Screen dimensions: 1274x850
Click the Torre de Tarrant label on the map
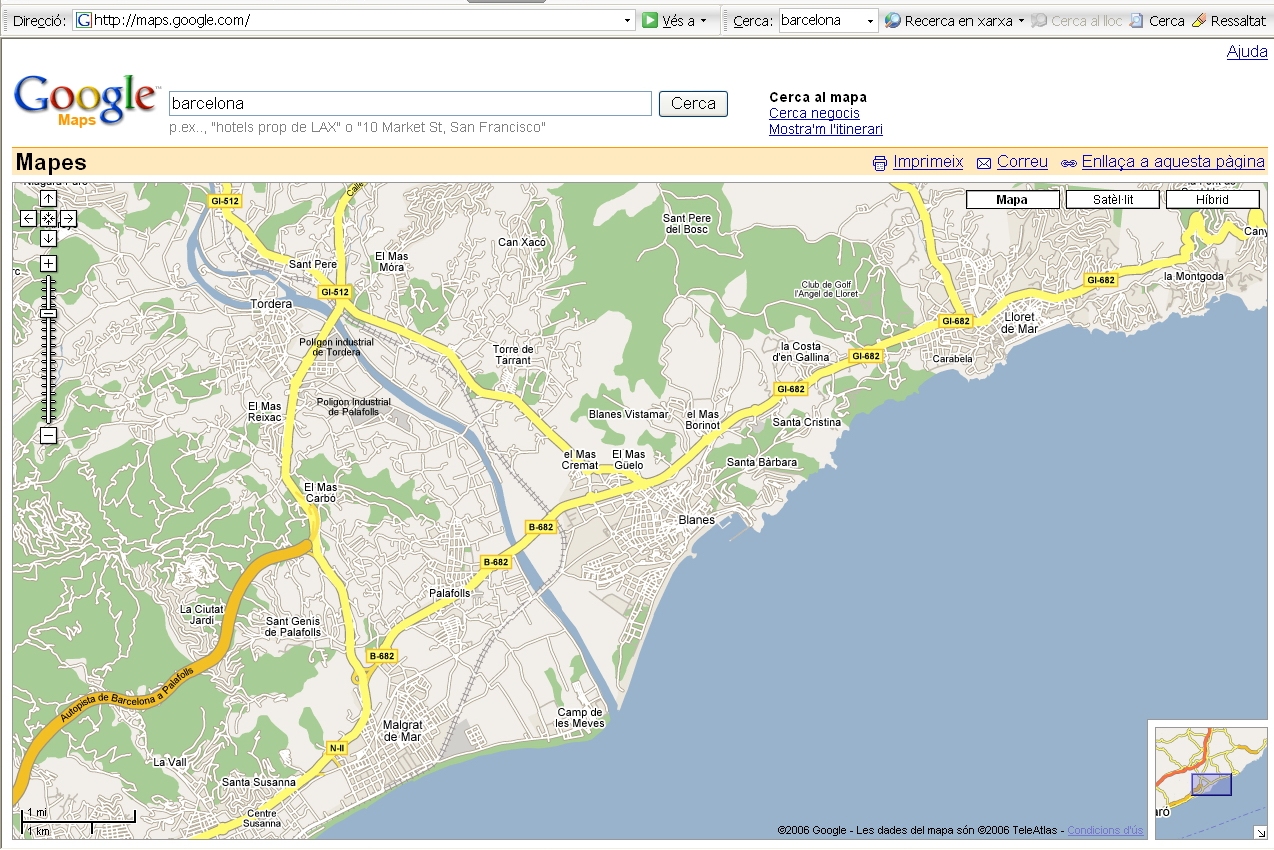(513, 355)
